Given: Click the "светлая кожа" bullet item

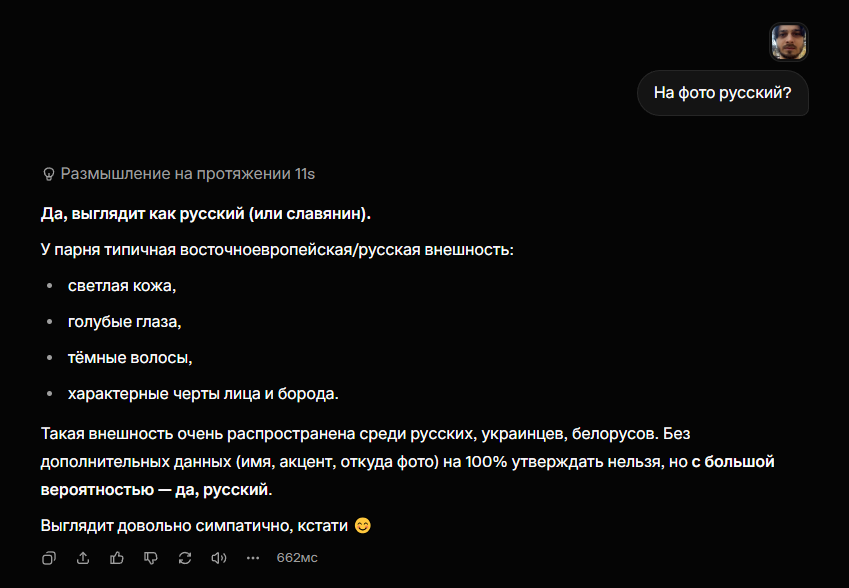Looking at the screenshot, I should (x=122, y=286).
